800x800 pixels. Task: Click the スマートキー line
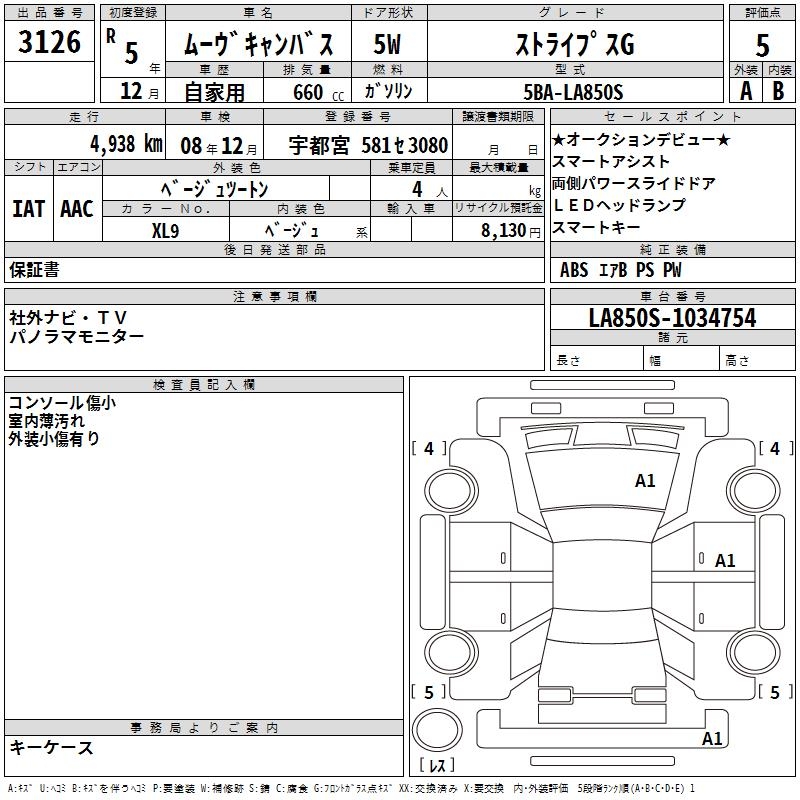point(596,227)
